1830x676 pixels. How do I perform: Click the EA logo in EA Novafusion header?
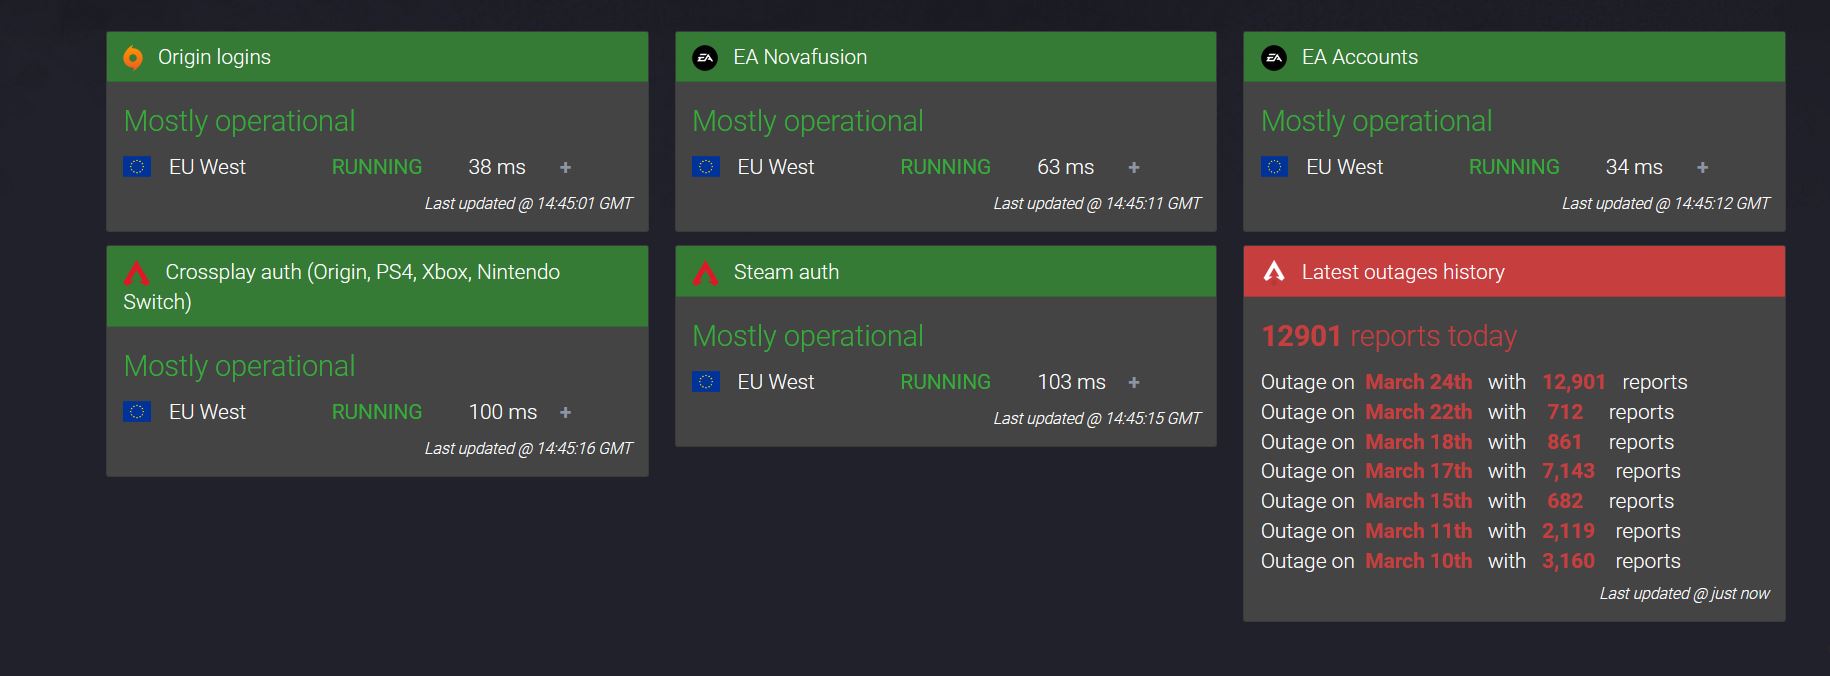pos(705,58)
